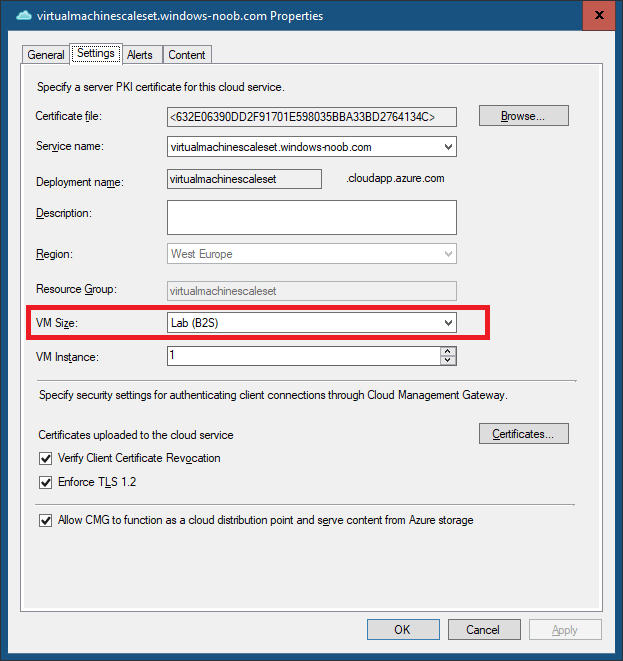The width and height of the screenshot is (623, 661).
Task: Click 'Certificates uploaded to the cloud service' label
Action: 136,435
